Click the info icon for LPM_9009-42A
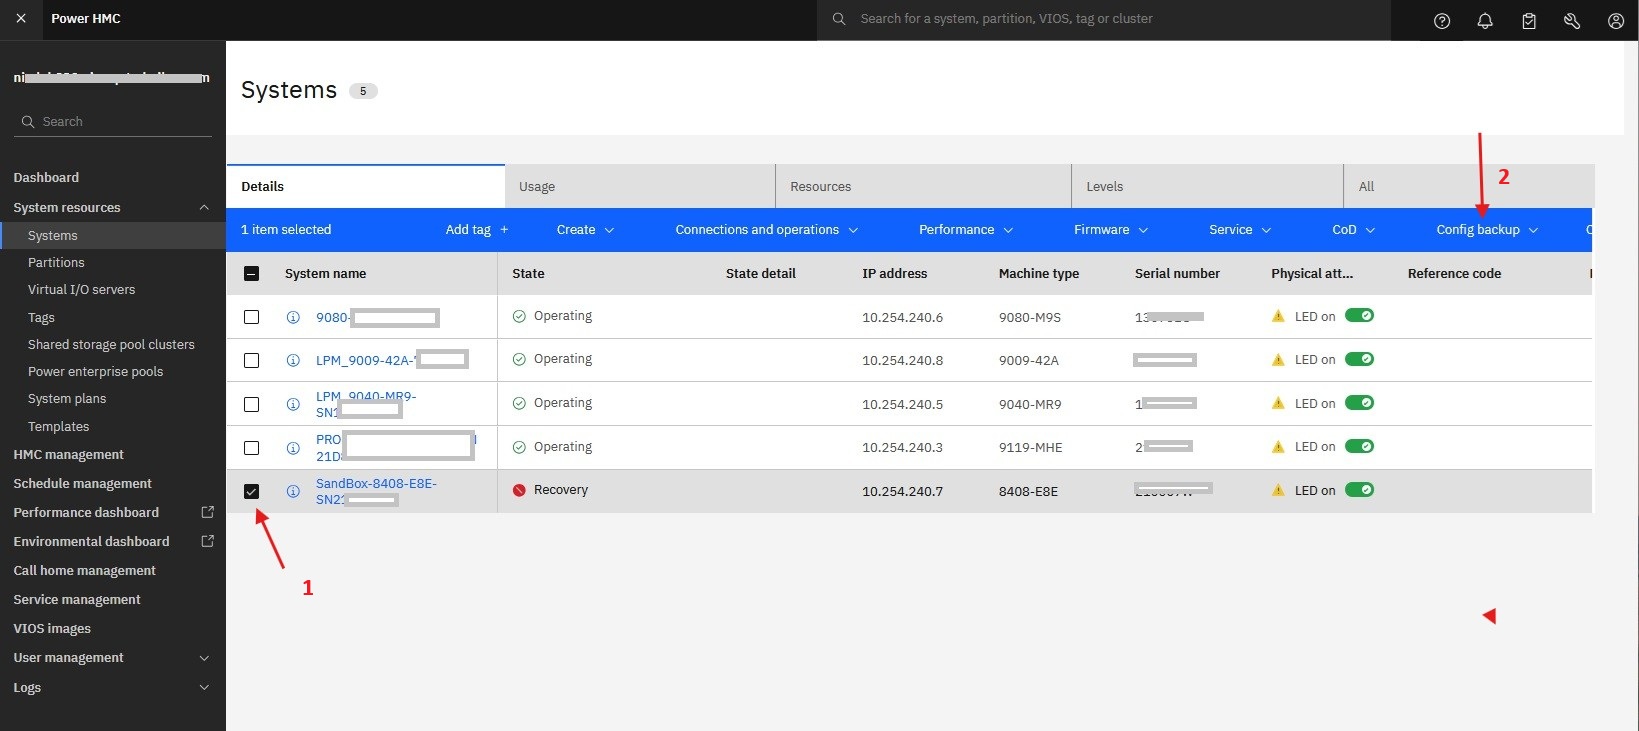The height and width of the screenshot is (731, 1639). point(293,360)
